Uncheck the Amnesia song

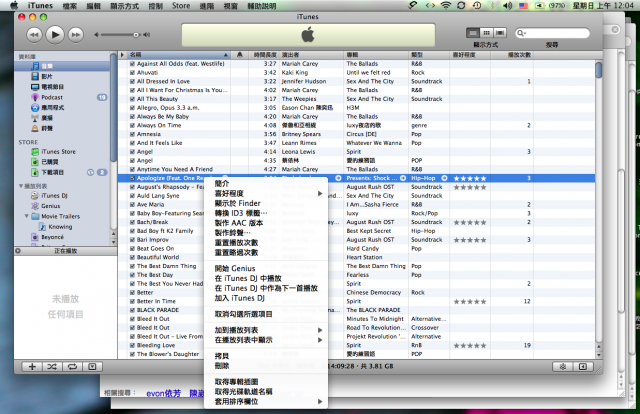(132, 134)
